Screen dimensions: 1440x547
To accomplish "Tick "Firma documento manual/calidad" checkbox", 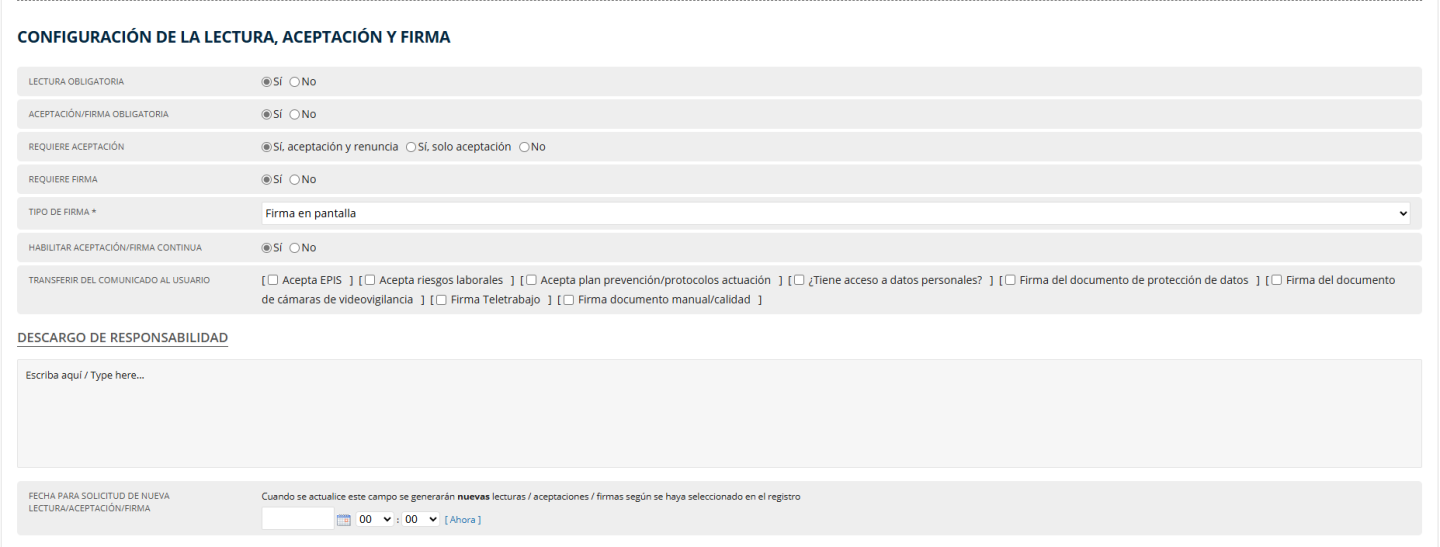I will tap(568, 300).
